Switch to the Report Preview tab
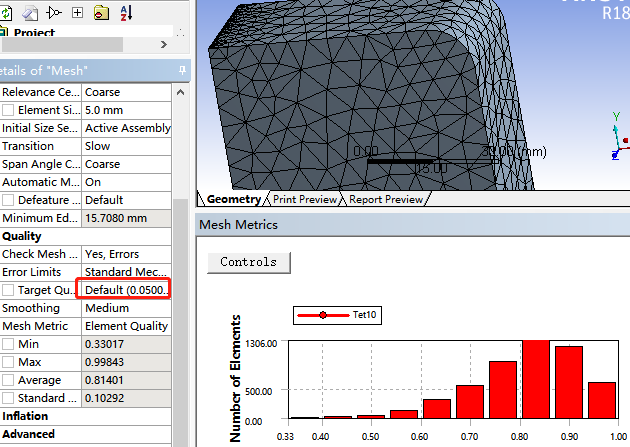 386,199
